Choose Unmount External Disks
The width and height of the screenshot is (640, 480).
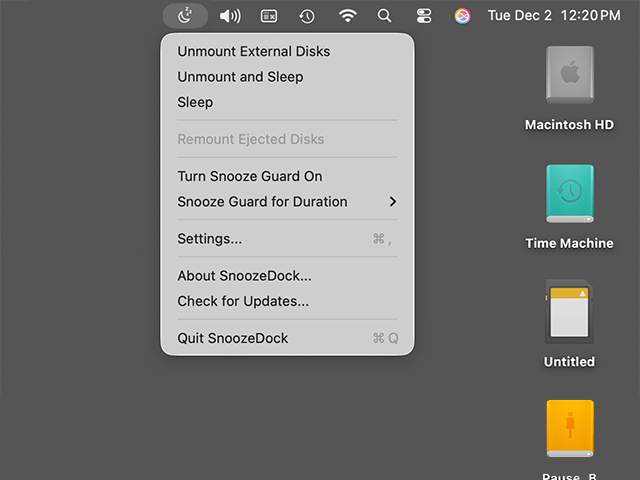[x=287, y=51]
